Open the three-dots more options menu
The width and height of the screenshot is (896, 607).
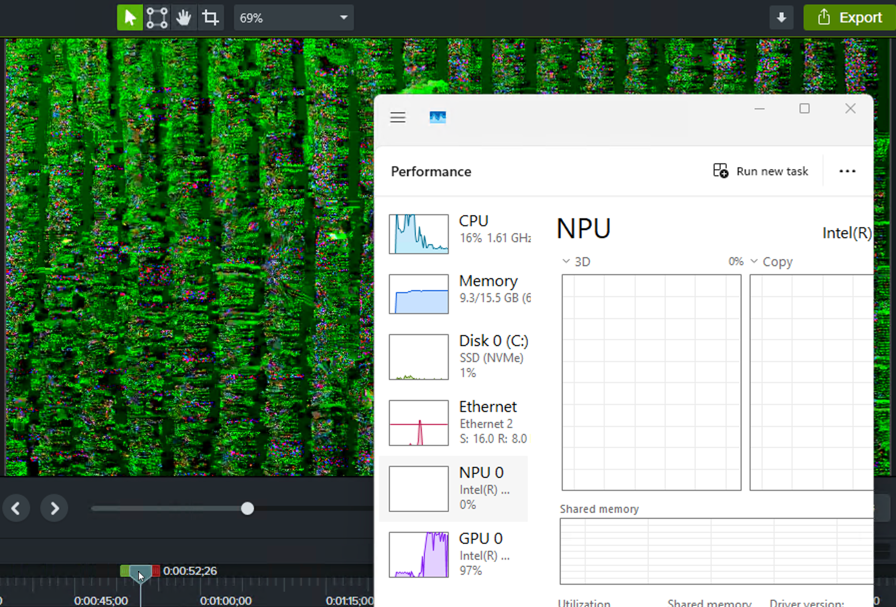click(847, 171)
